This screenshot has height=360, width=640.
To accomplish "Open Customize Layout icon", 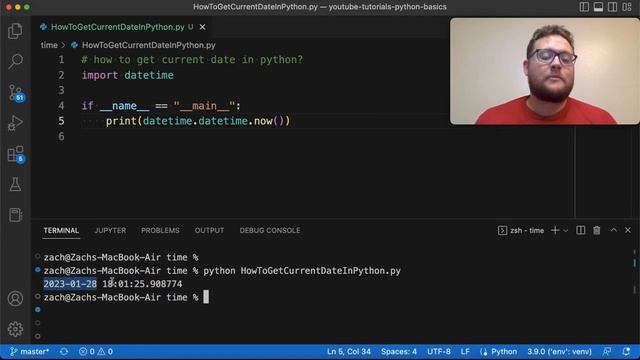I will coord(627,7).
